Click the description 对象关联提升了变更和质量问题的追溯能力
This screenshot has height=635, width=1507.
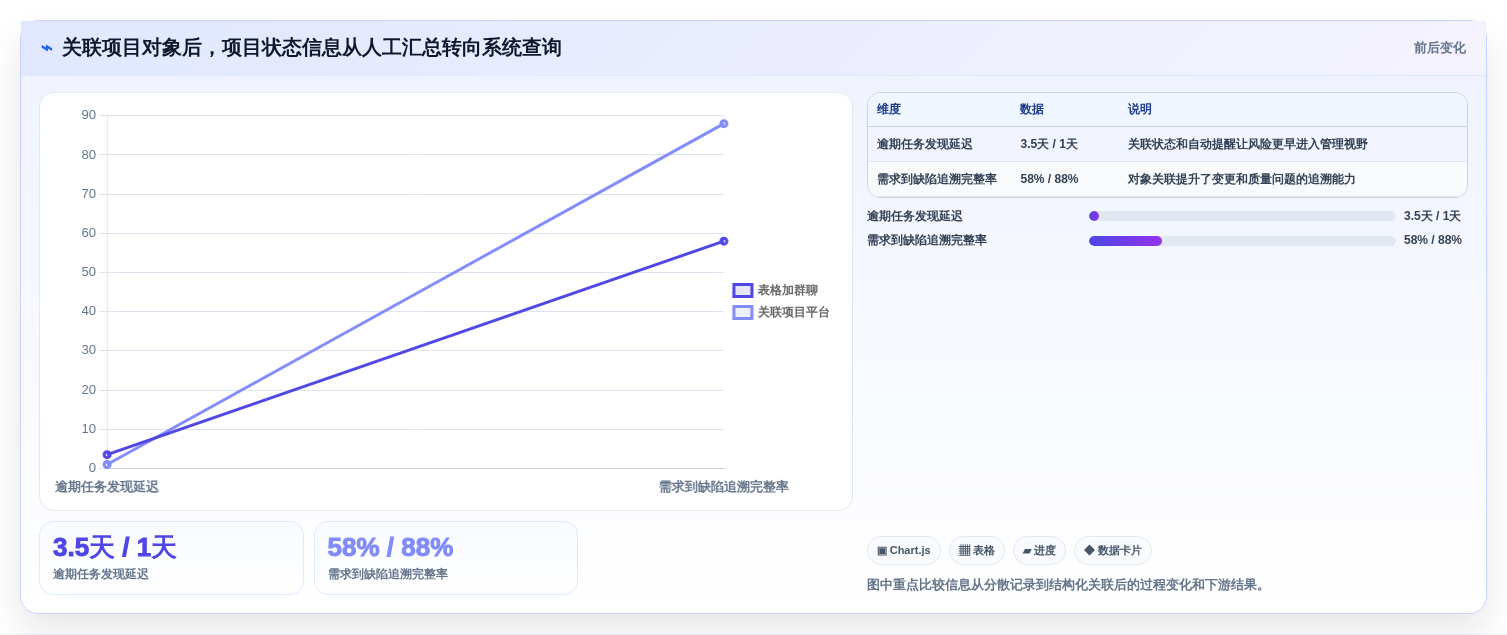[x=1242, y=180]
